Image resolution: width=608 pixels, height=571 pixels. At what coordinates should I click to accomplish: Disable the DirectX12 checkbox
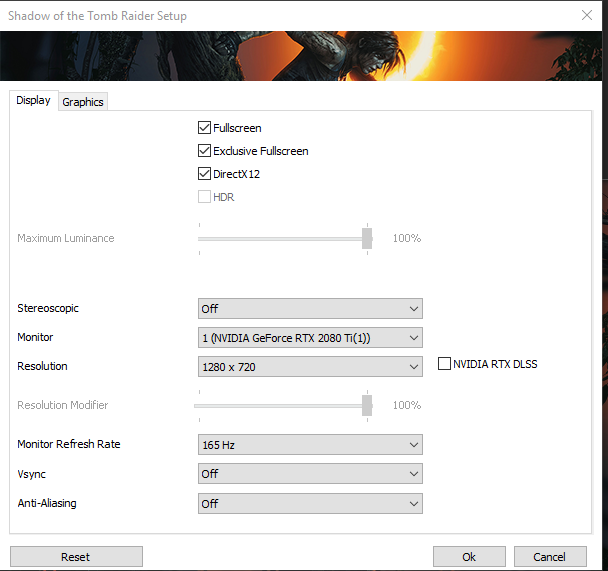pos(204,174)
